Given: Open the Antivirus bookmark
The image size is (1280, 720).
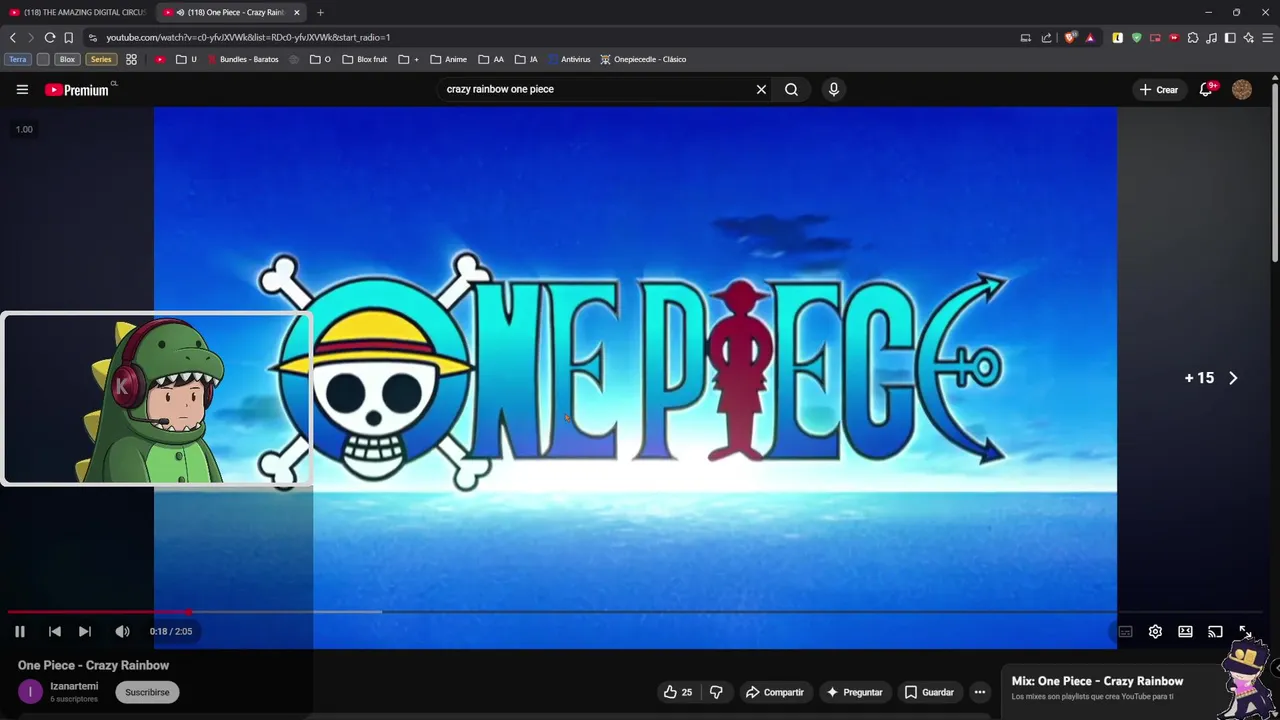Looking at the screenshot, I should coord(569,59).
